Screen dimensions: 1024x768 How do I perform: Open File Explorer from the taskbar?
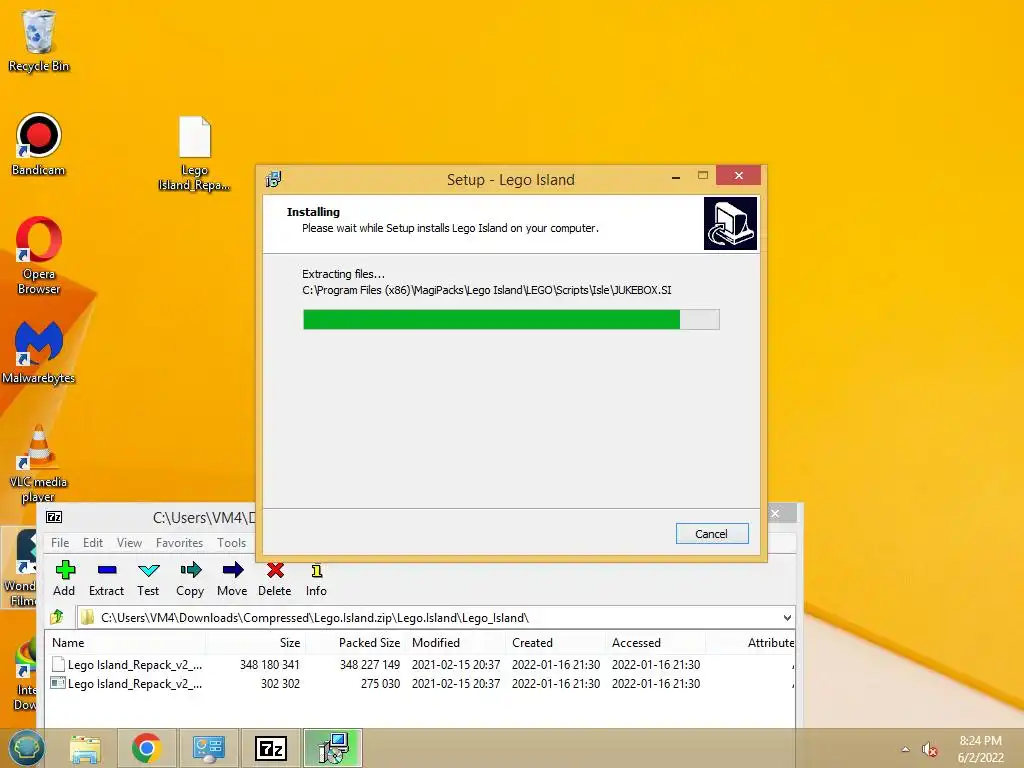(86, 748)
